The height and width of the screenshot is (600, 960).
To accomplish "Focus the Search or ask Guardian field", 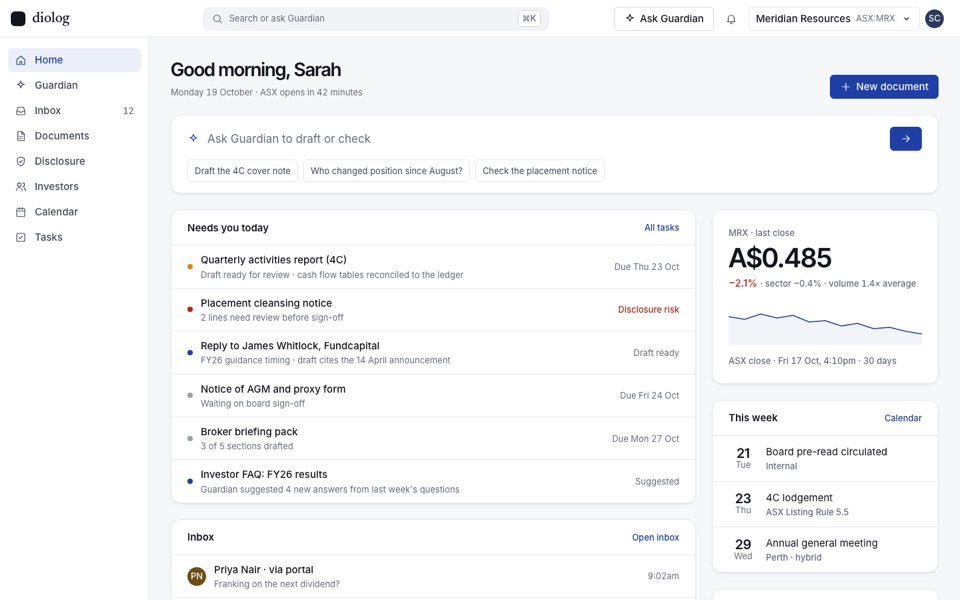I will [376, 18].
